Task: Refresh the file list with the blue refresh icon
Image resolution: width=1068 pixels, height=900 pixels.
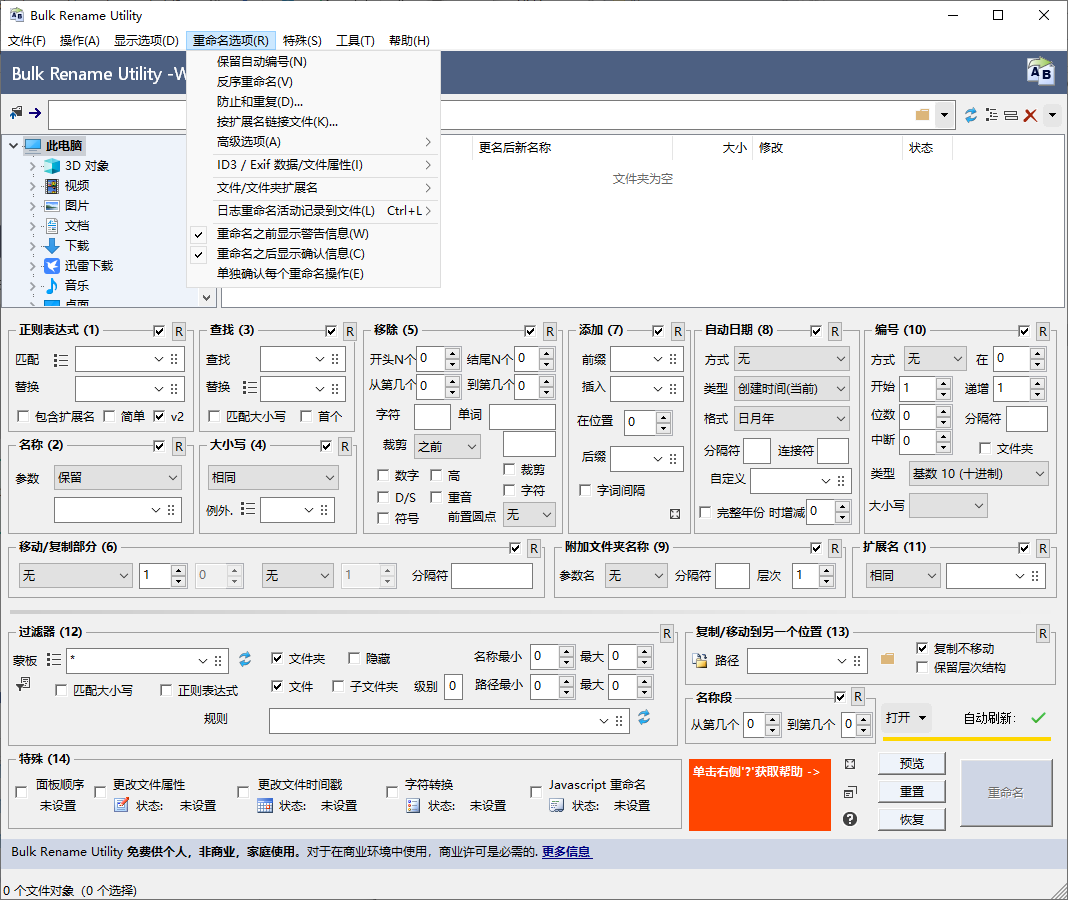Action: pyautogui.click(x=969, y=114)
